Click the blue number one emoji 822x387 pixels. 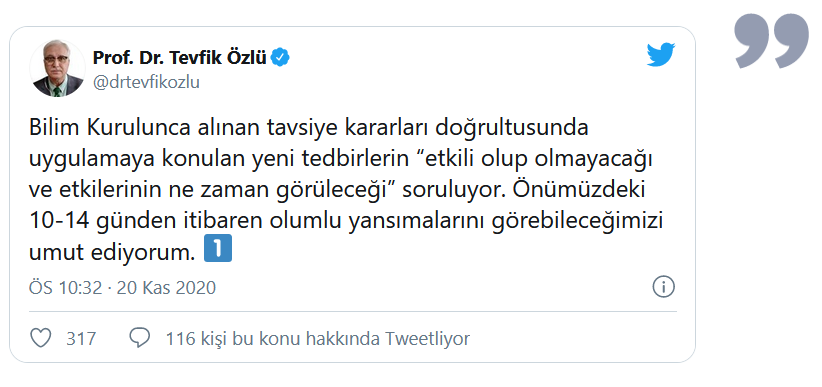[x=217, y=250]
